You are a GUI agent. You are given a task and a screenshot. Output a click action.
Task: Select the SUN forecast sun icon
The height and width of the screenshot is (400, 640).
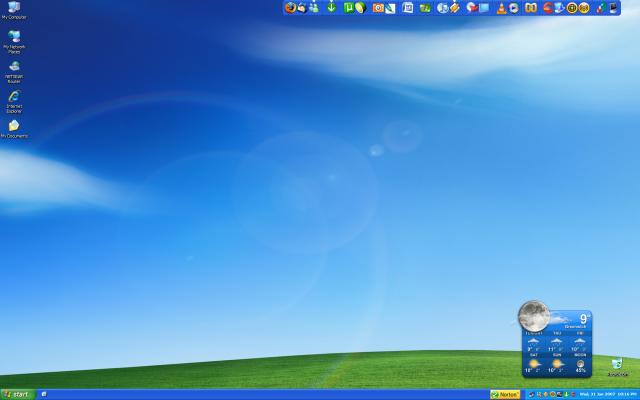557,364
